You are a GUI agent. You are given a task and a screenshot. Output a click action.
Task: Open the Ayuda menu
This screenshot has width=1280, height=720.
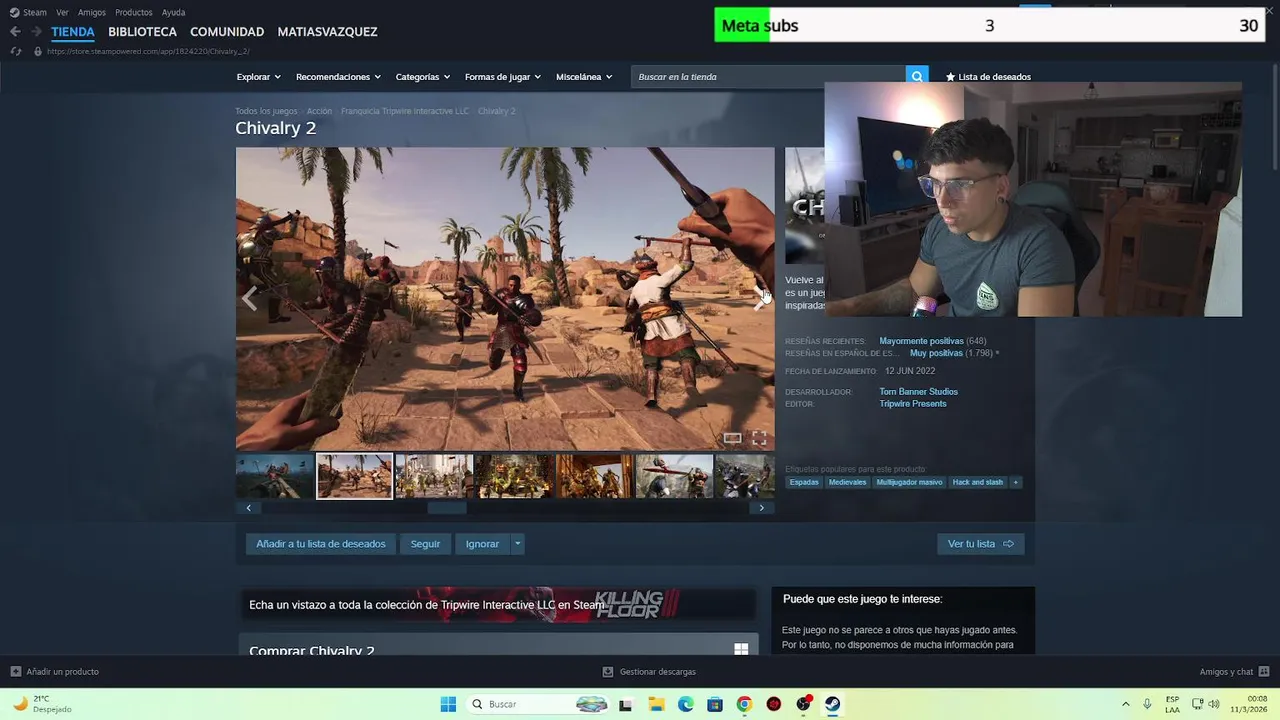173,12
